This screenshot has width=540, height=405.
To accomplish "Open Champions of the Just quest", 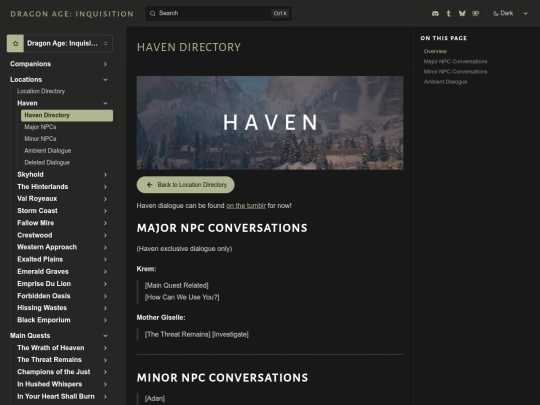I will click(x=54, y=372).
